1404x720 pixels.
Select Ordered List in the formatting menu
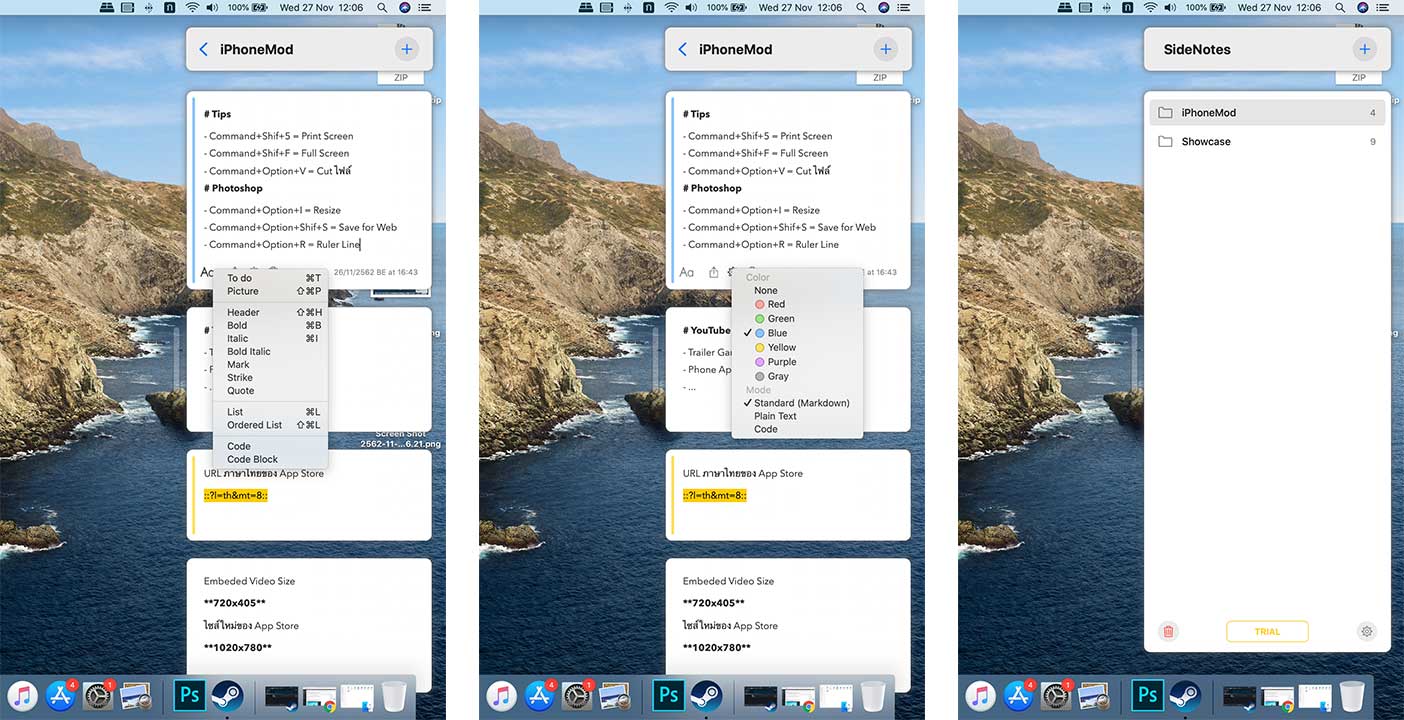(254, 425)
